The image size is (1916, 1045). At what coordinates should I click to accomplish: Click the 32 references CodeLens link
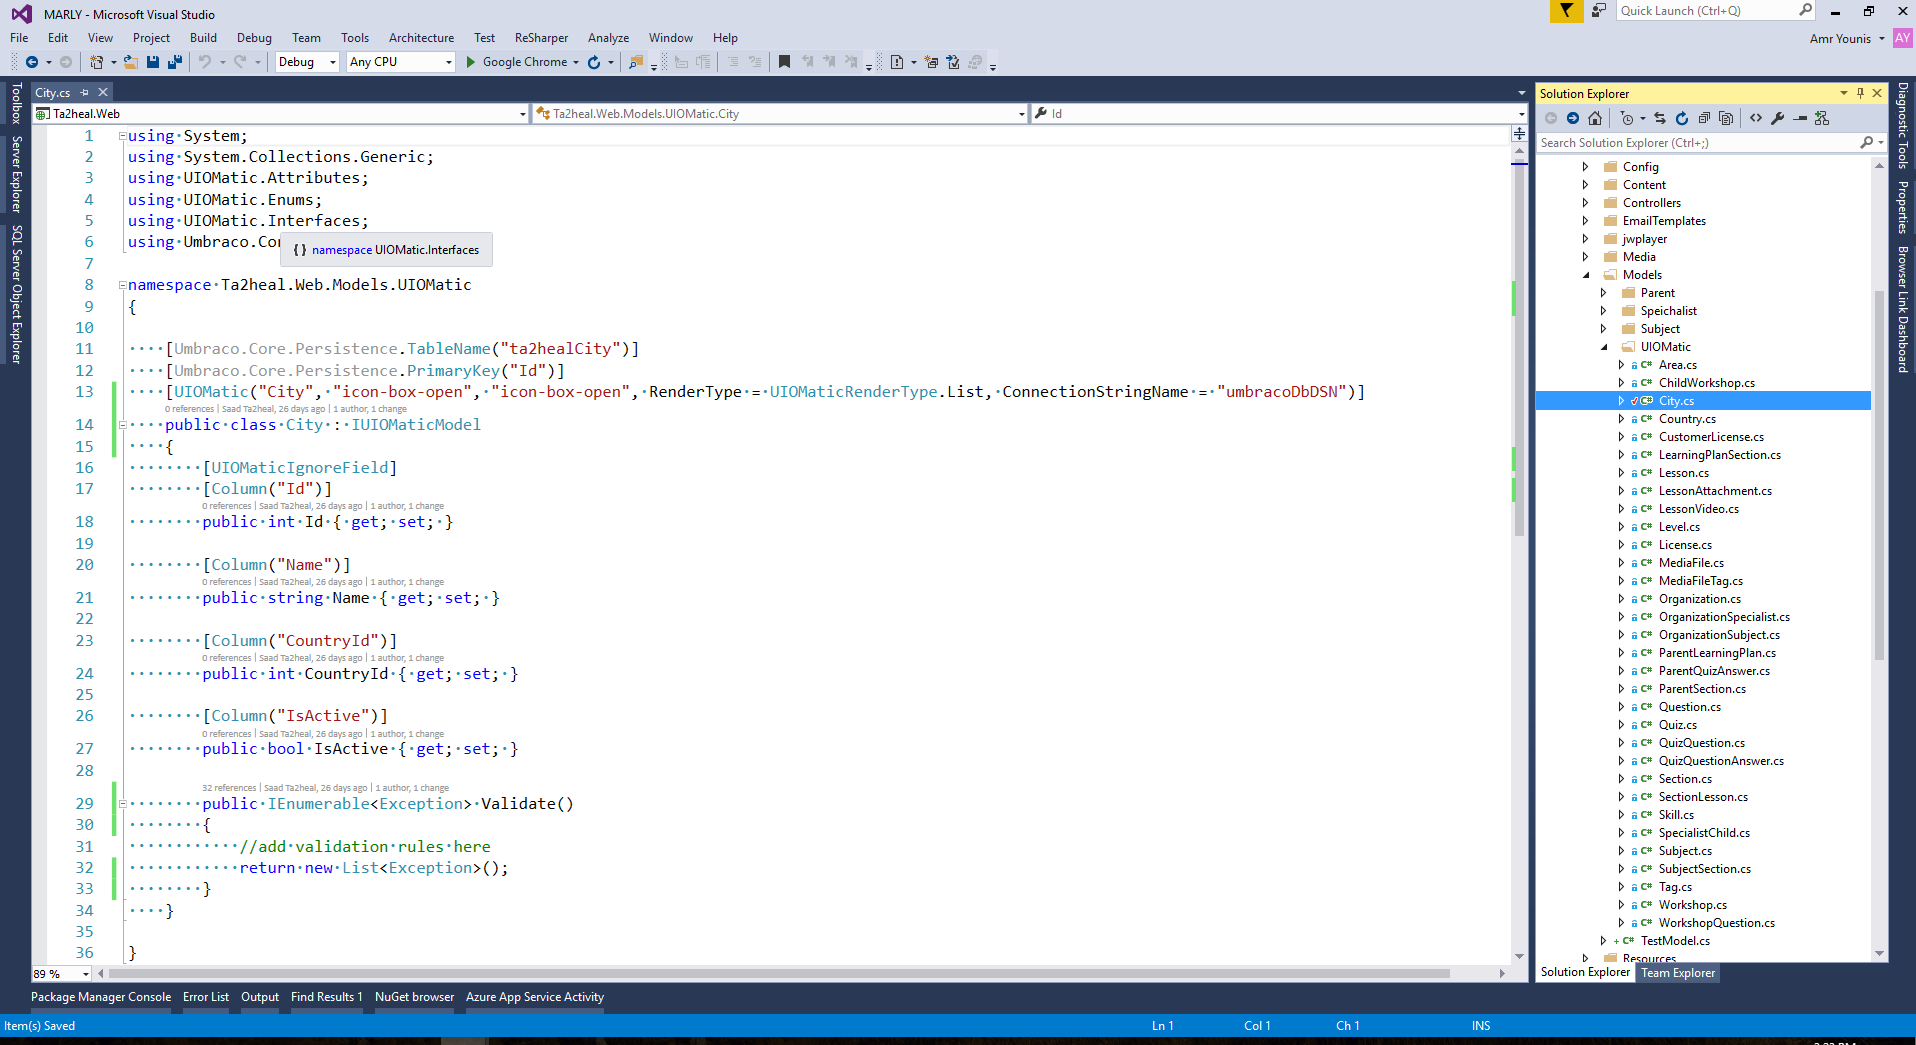pyautogui.click(x=229, y=788)
